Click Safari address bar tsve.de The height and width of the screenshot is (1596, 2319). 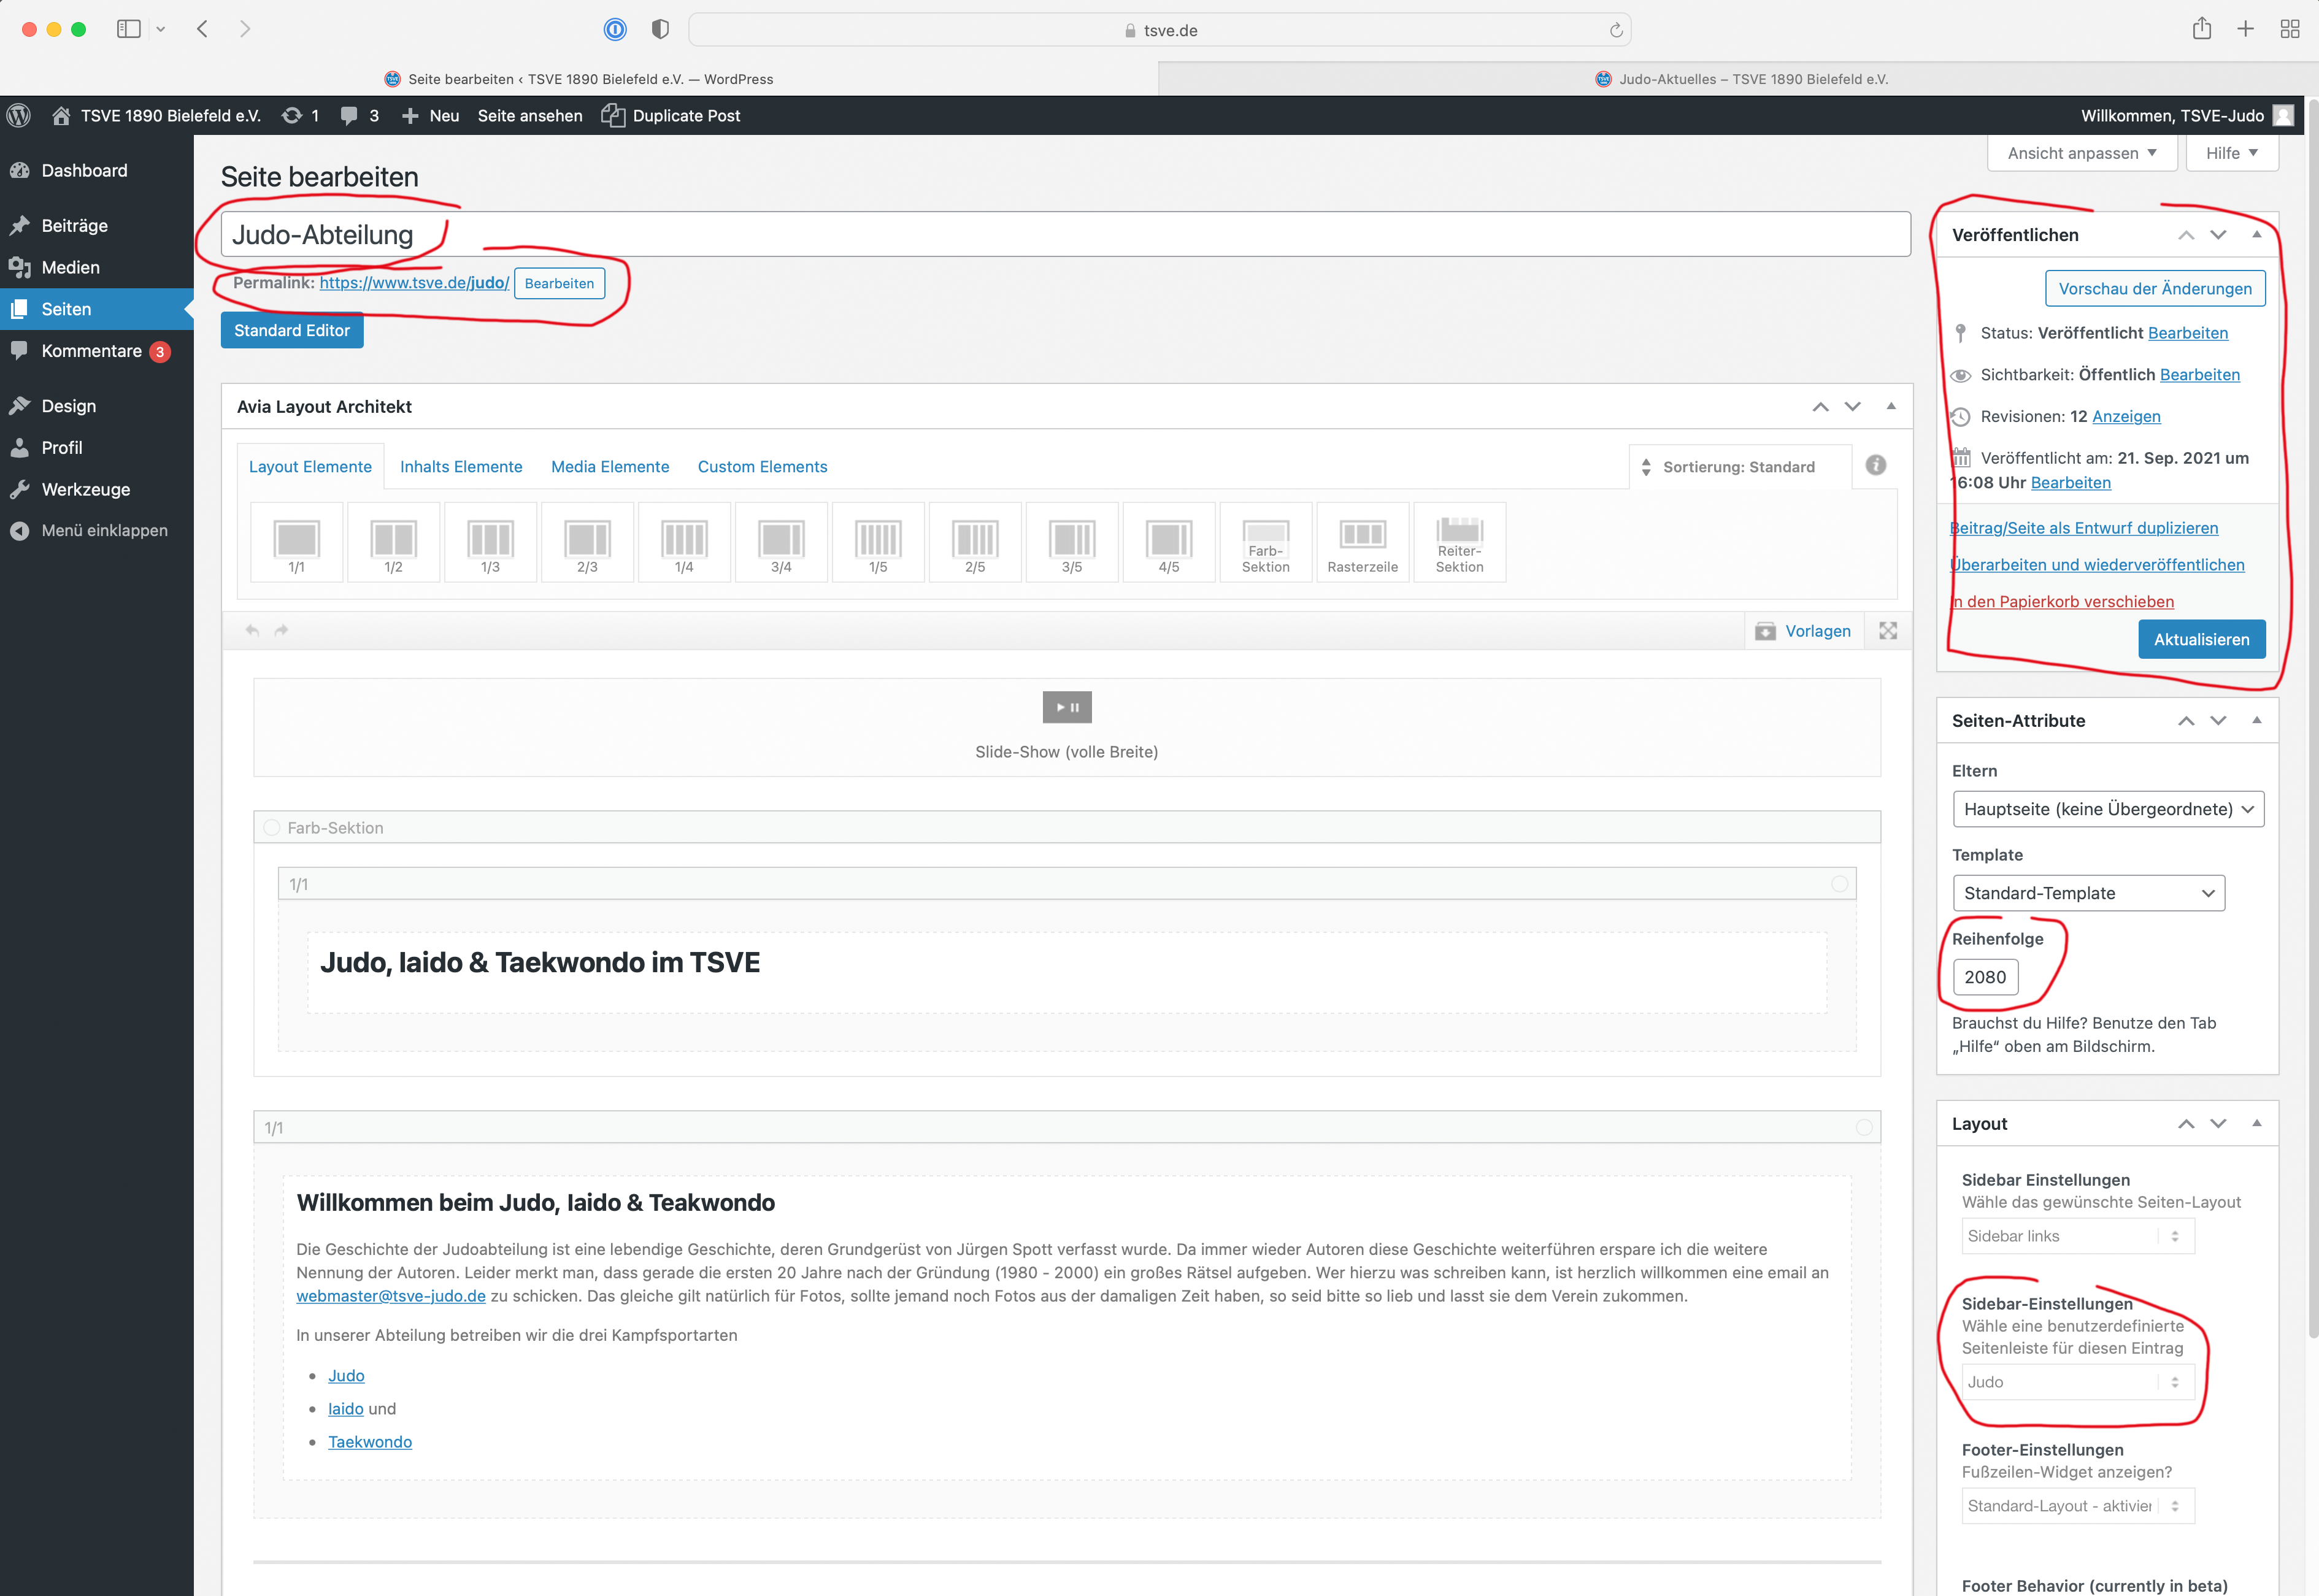(x=1160, y=30)
